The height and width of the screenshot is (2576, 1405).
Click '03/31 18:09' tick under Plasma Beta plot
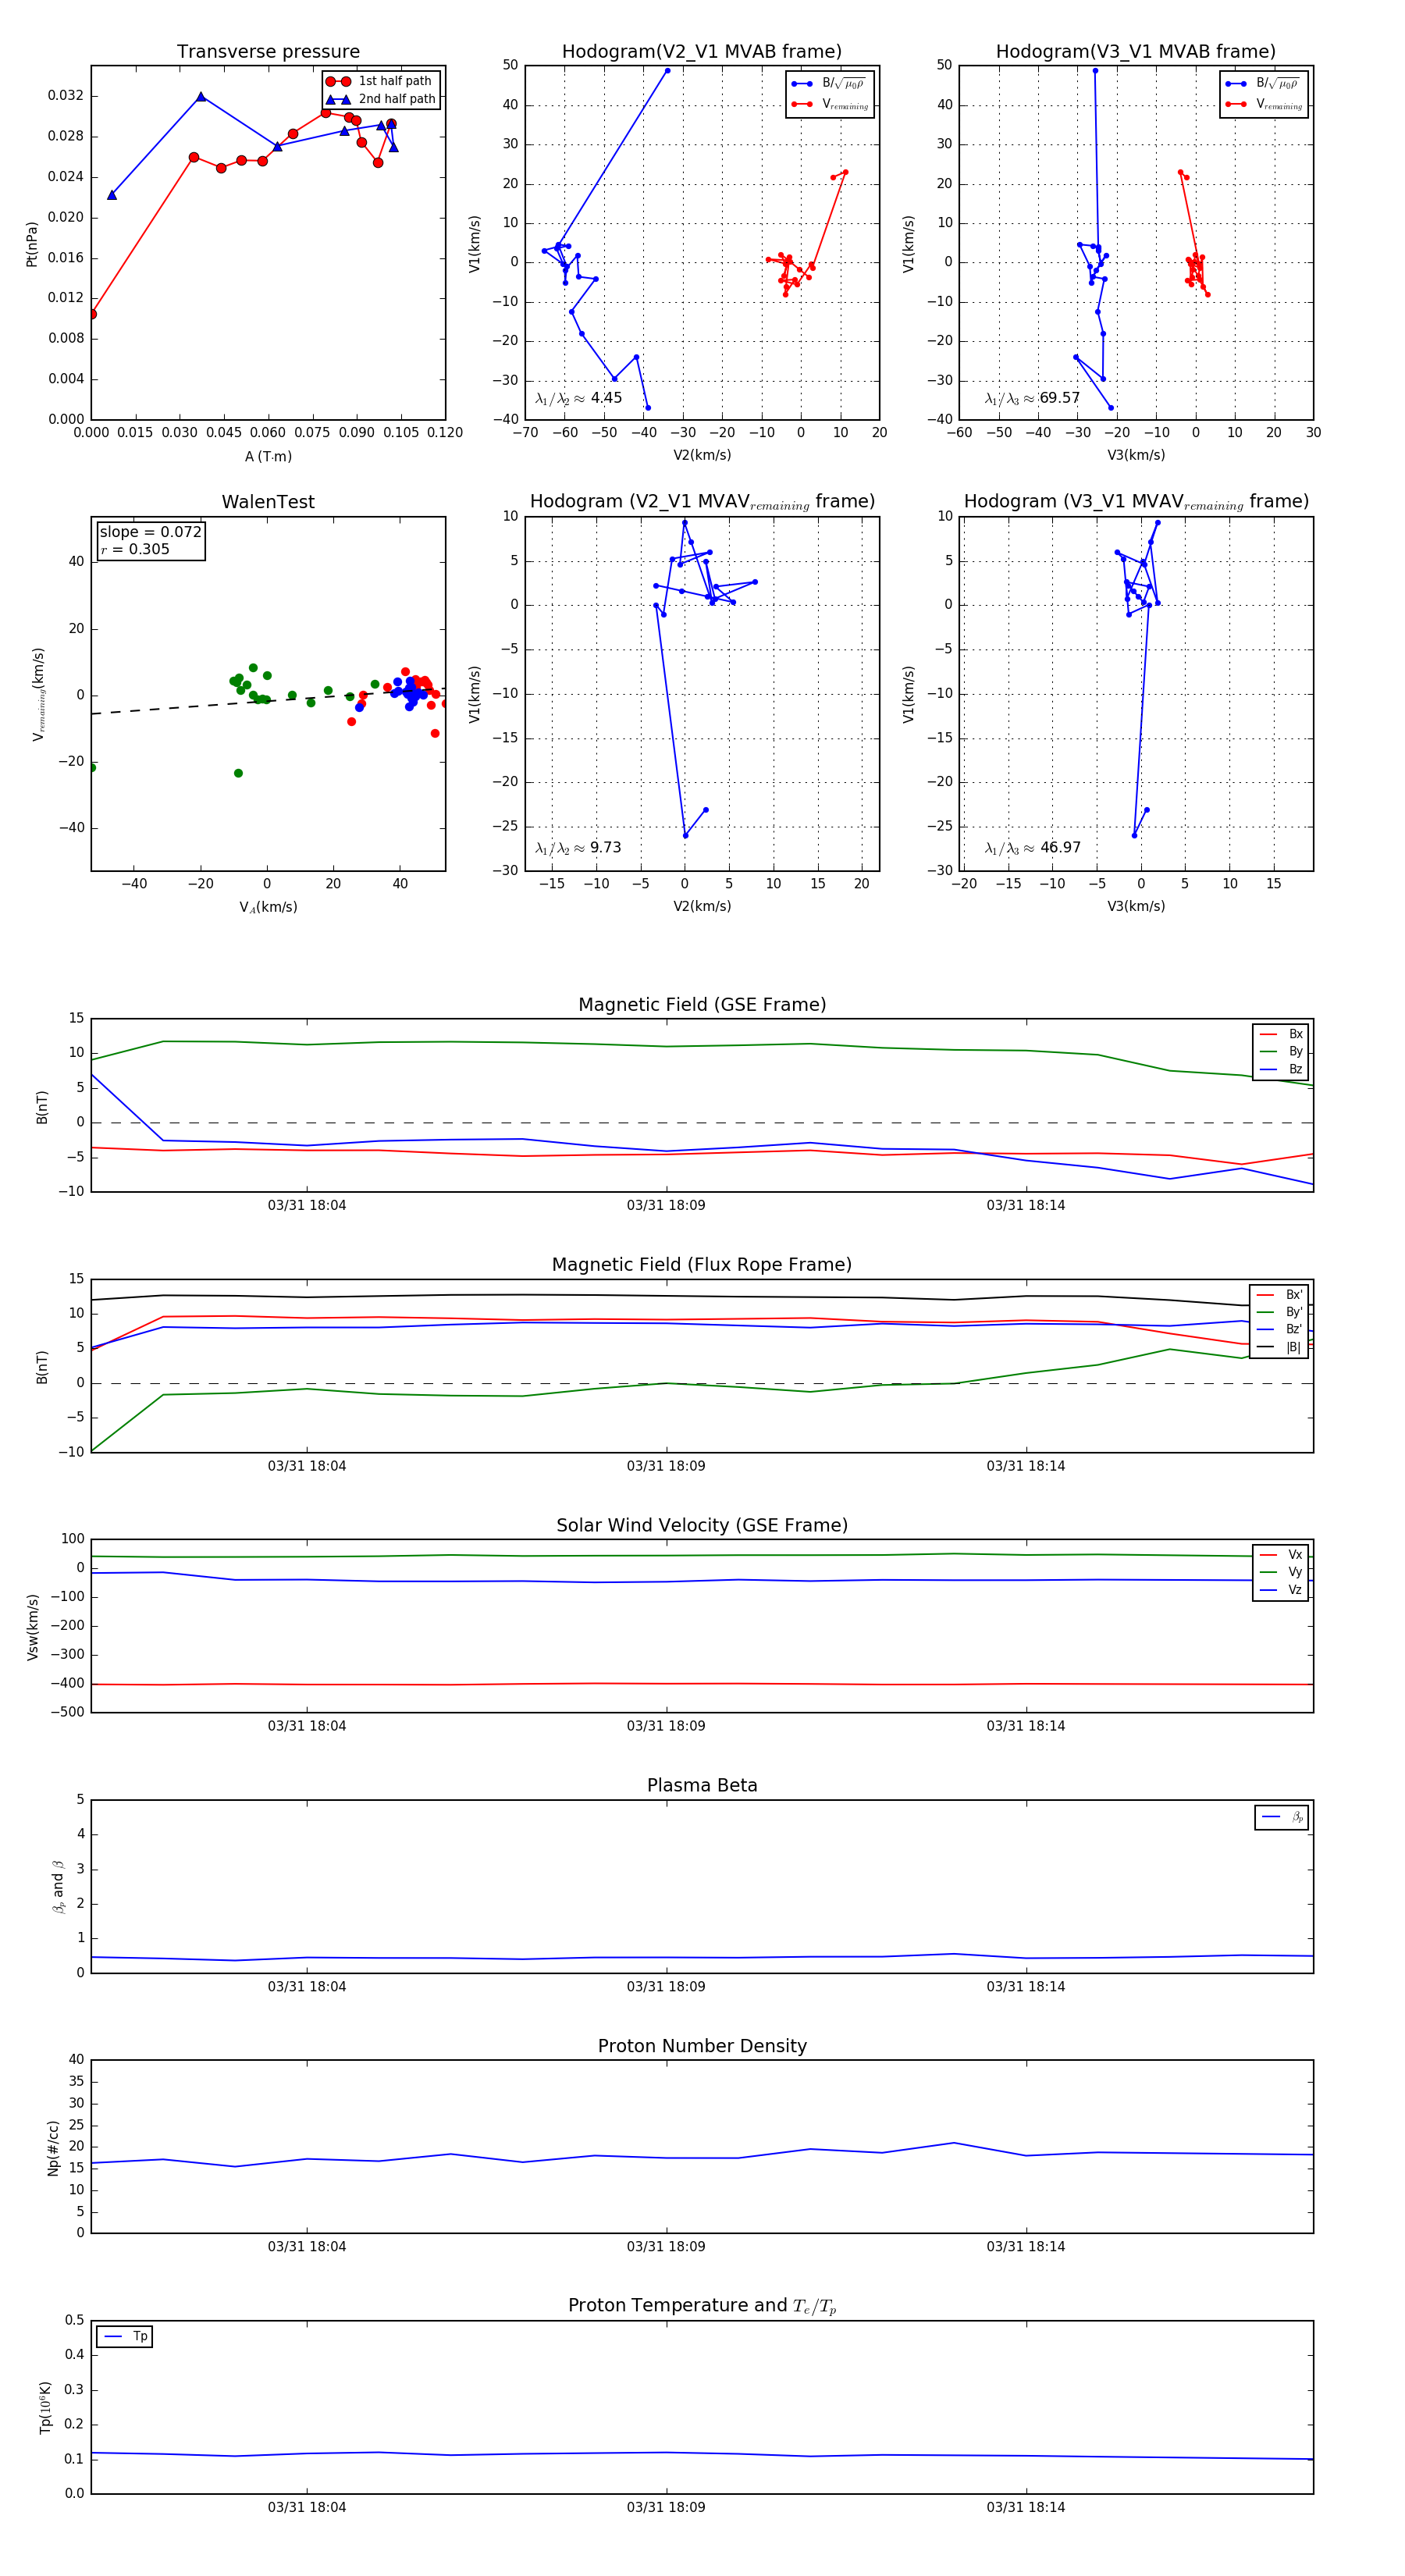pos(666,1987)
